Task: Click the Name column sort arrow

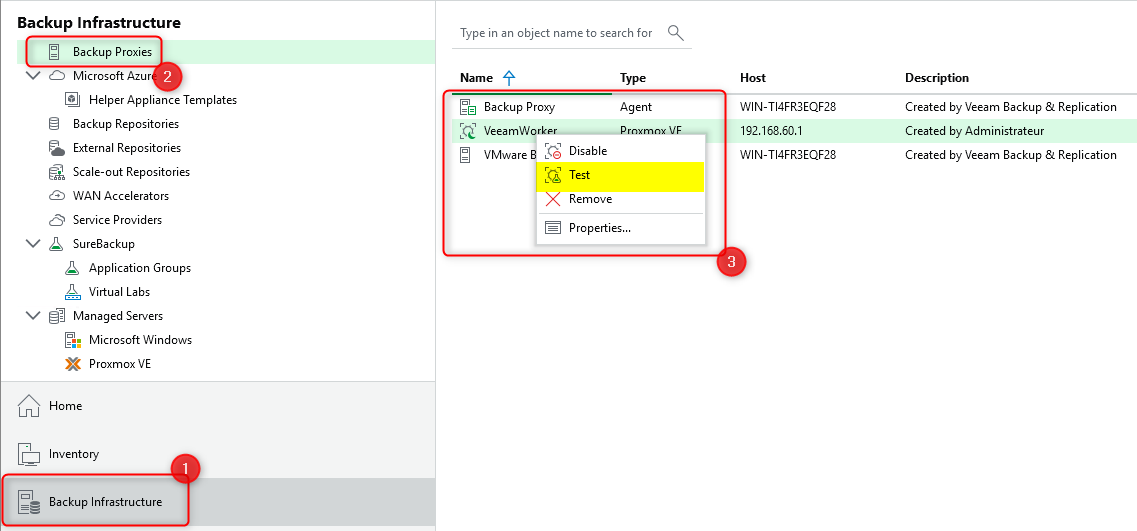Action: click(x=509, y=78)
